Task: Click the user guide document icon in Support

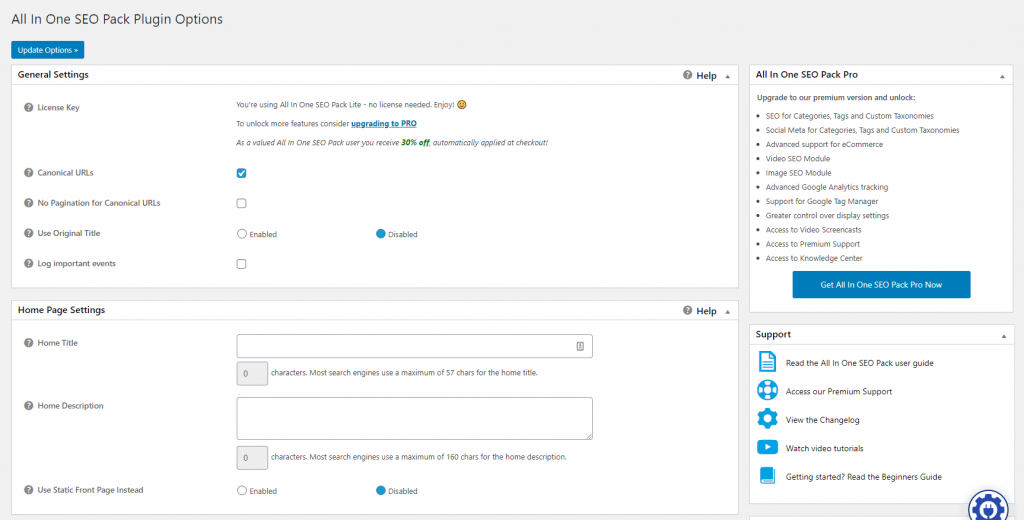Action: pos(767,362)
